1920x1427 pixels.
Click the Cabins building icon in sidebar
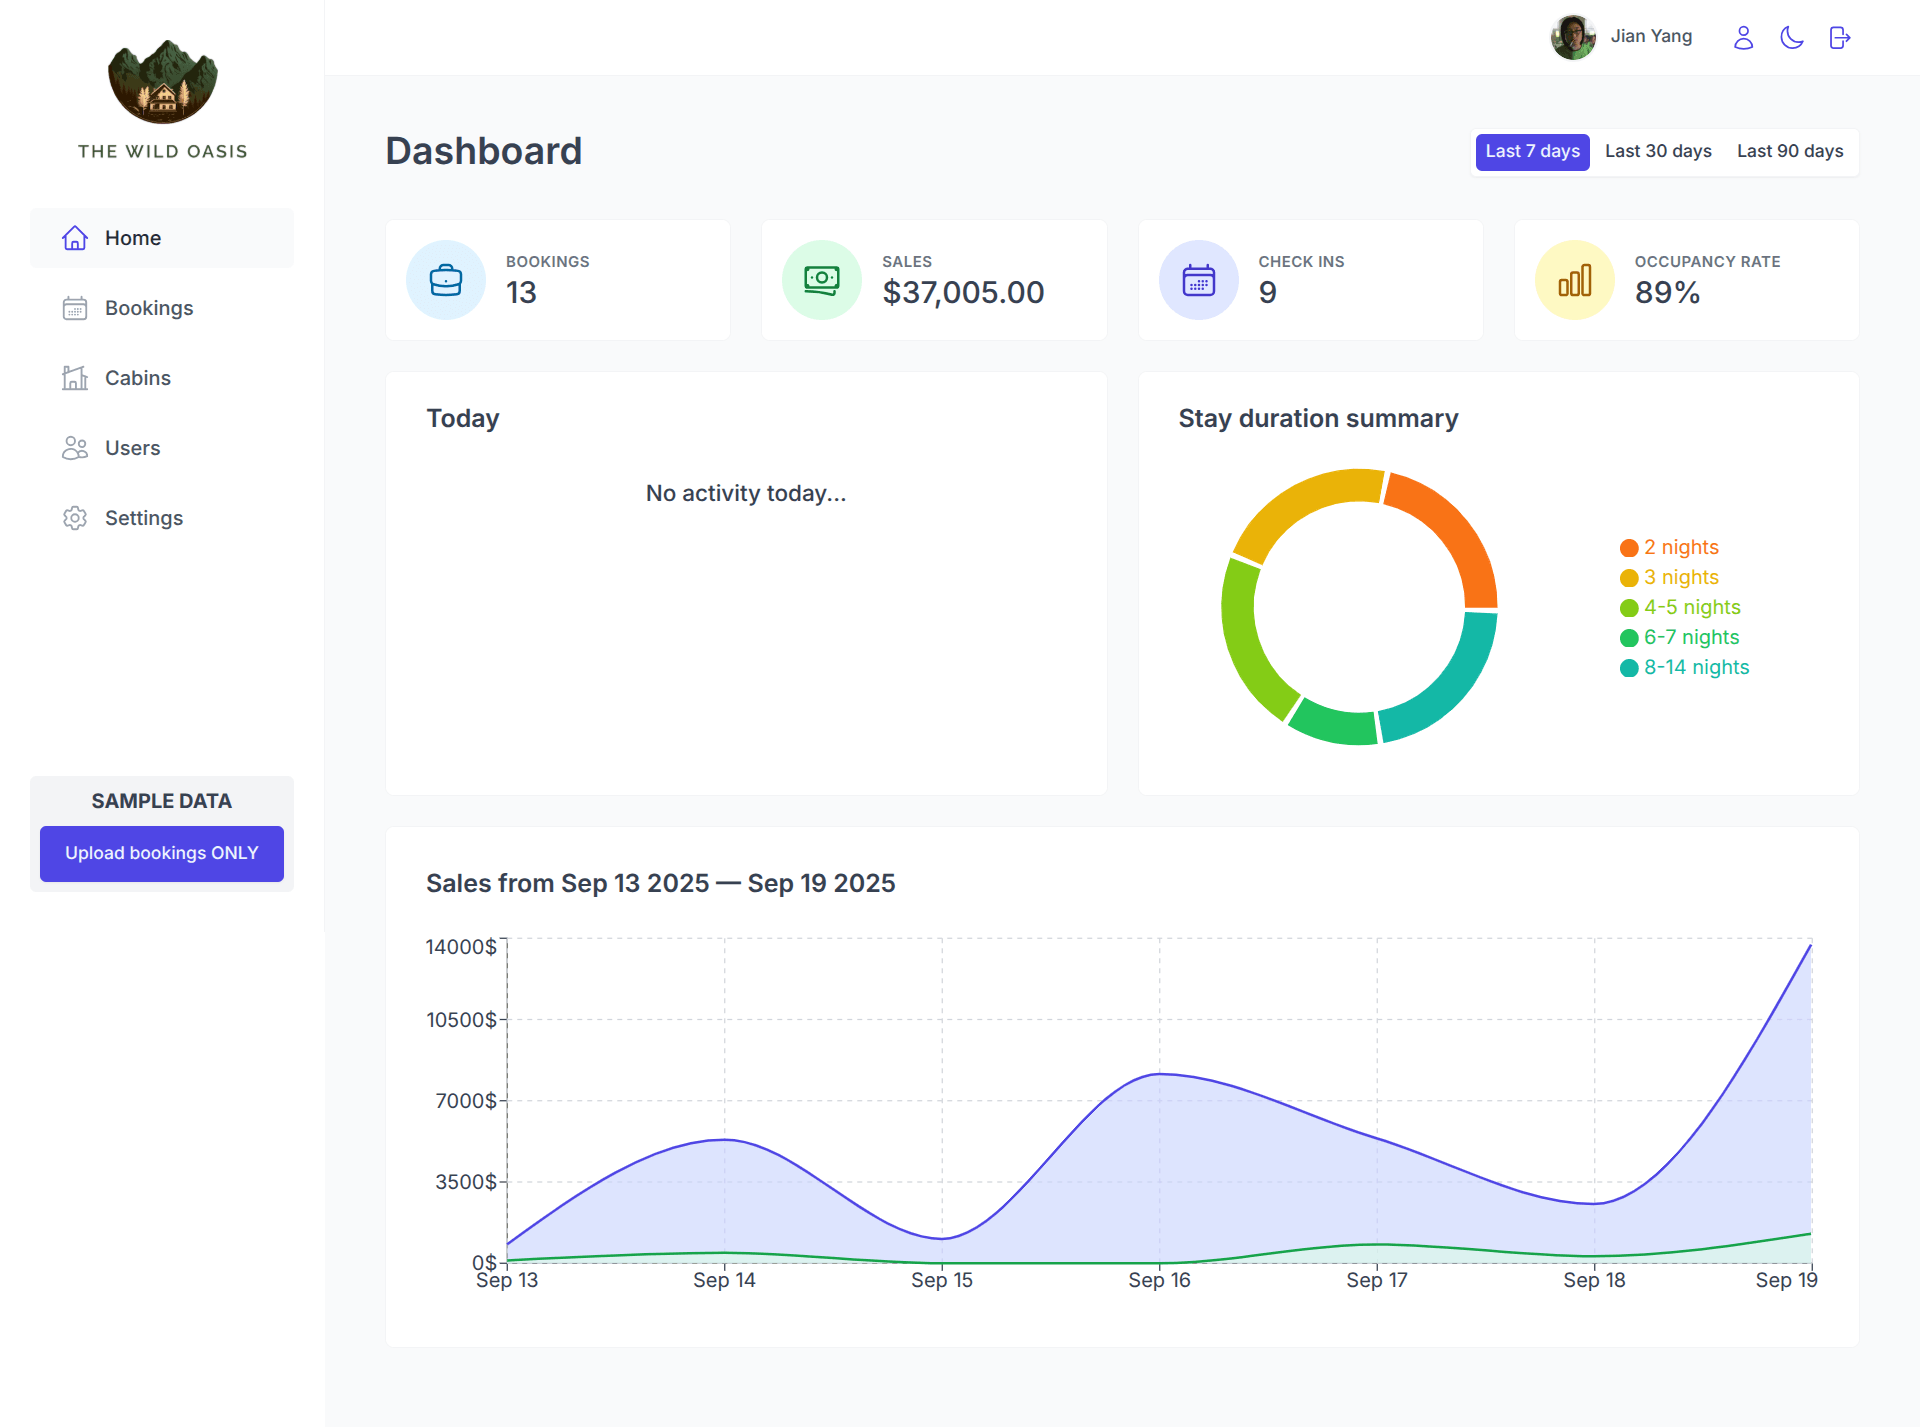coord(75,378)
